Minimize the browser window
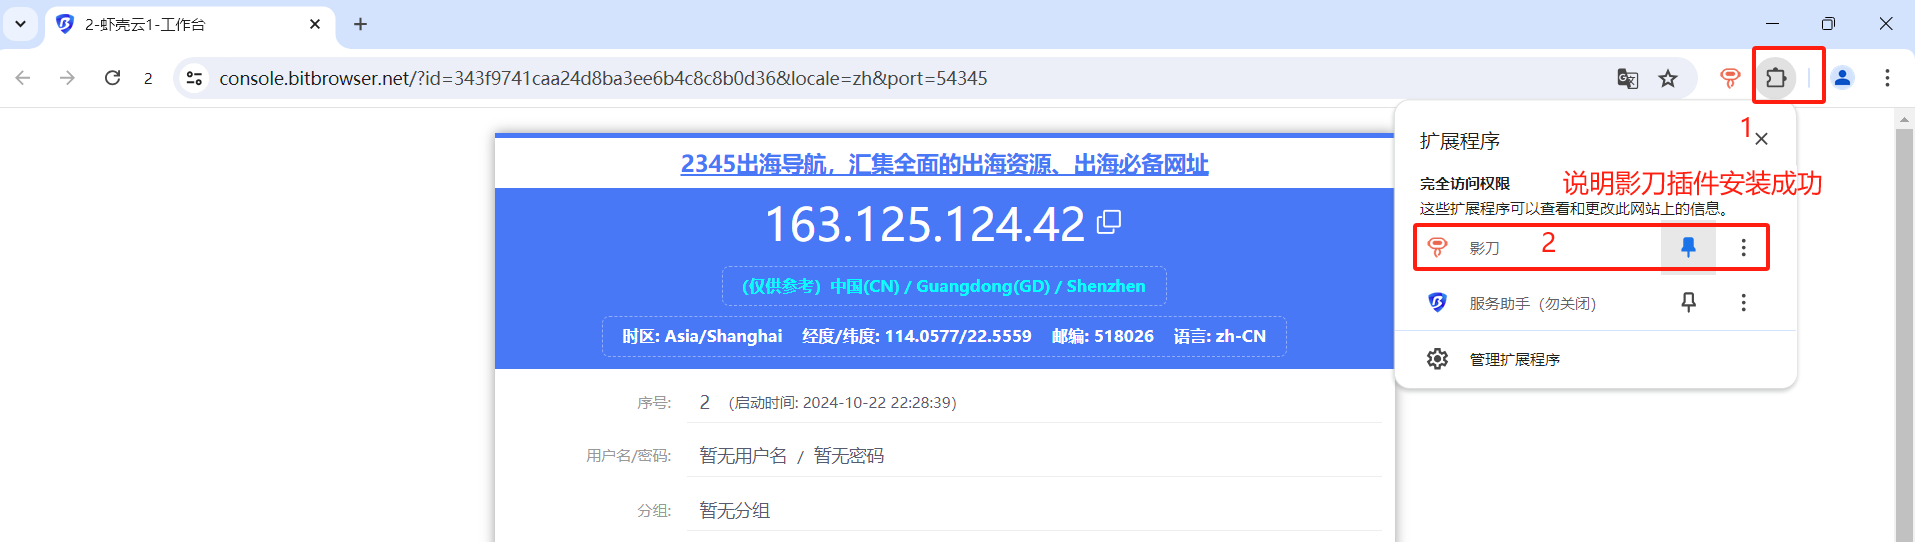1915x542 pixels. (1772, 24)
